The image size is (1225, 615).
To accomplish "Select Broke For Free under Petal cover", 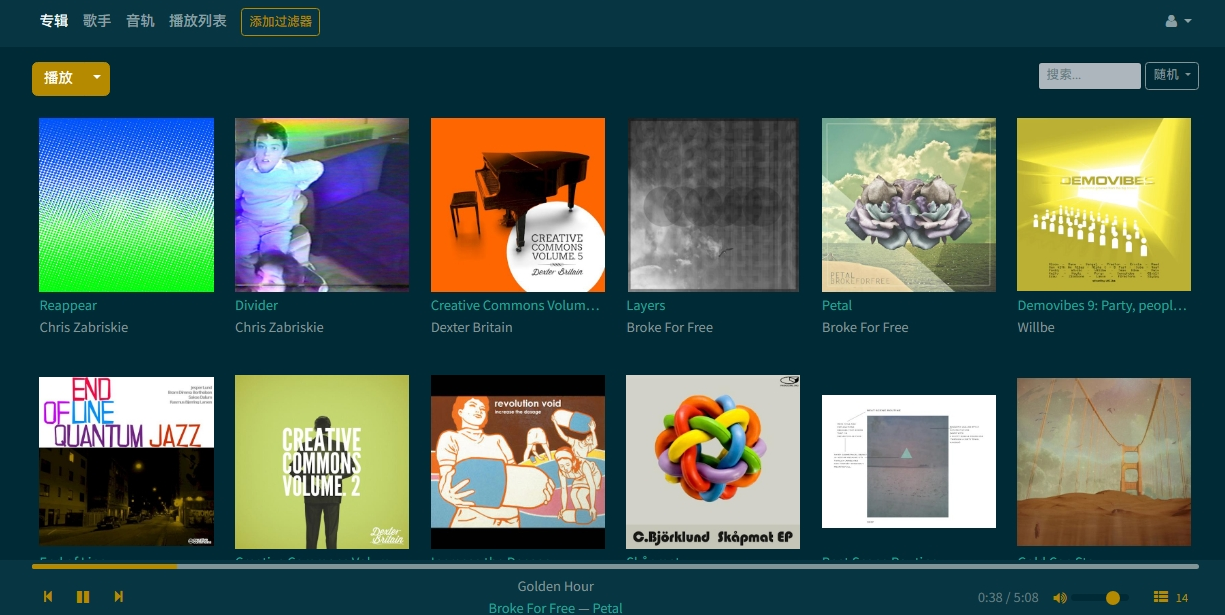I will pos(865,328).
